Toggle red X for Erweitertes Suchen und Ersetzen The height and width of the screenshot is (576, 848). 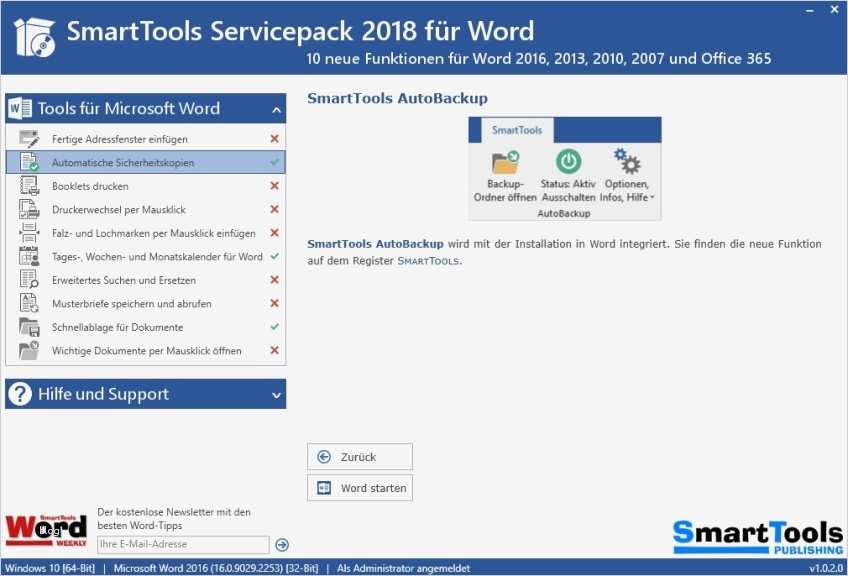[274, 280]
